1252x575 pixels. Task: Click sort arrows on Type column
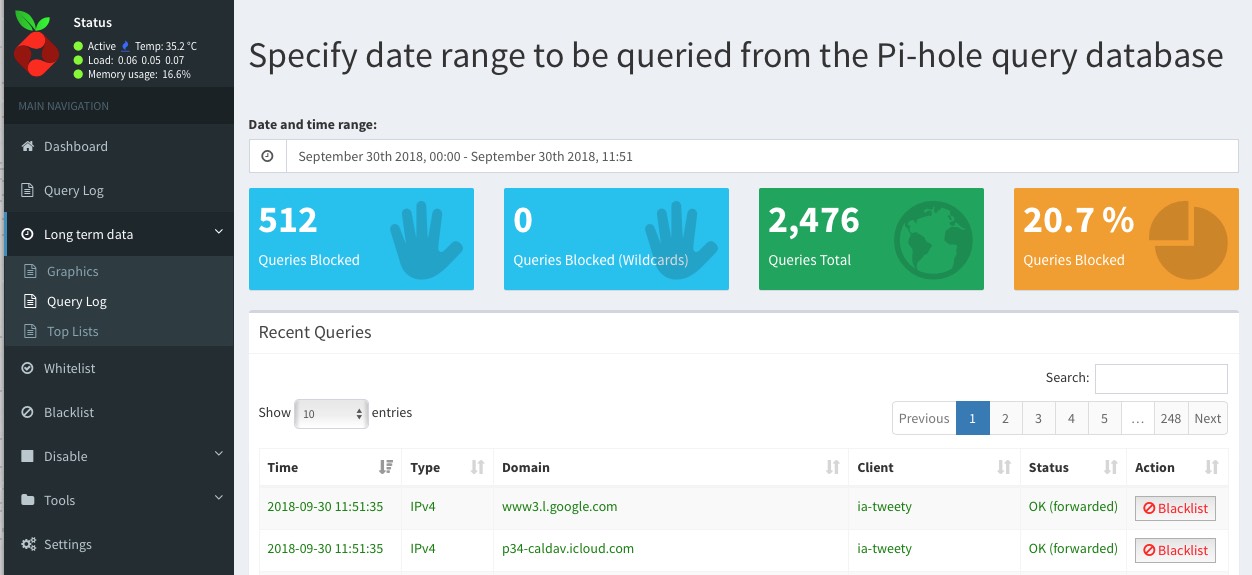(477, 467)
